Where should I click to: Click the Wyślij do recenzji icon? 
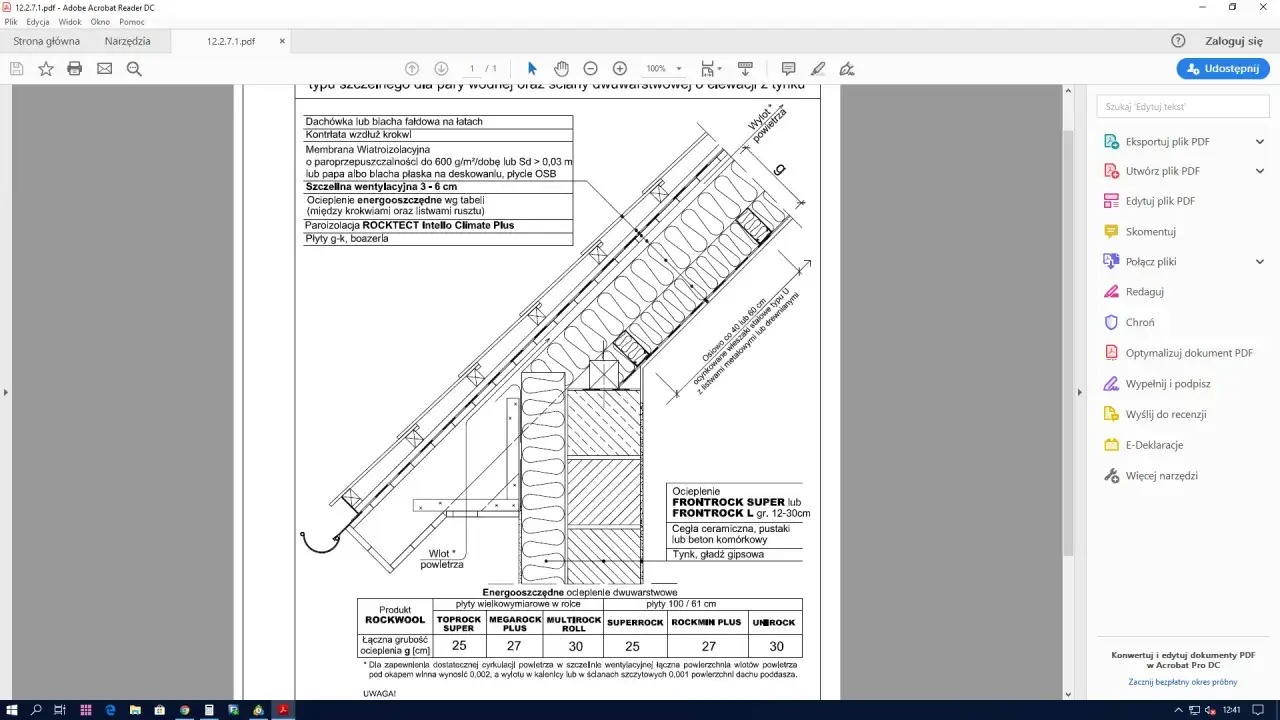[x=1111, y=414]
